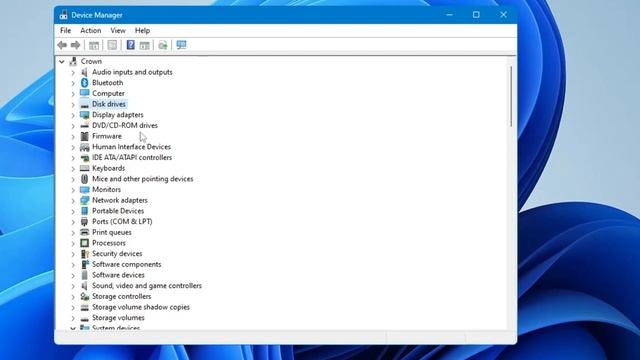The image size is (640, 360).
Task: Click the Print queues printer icon
Action: [x=84, y=232]
